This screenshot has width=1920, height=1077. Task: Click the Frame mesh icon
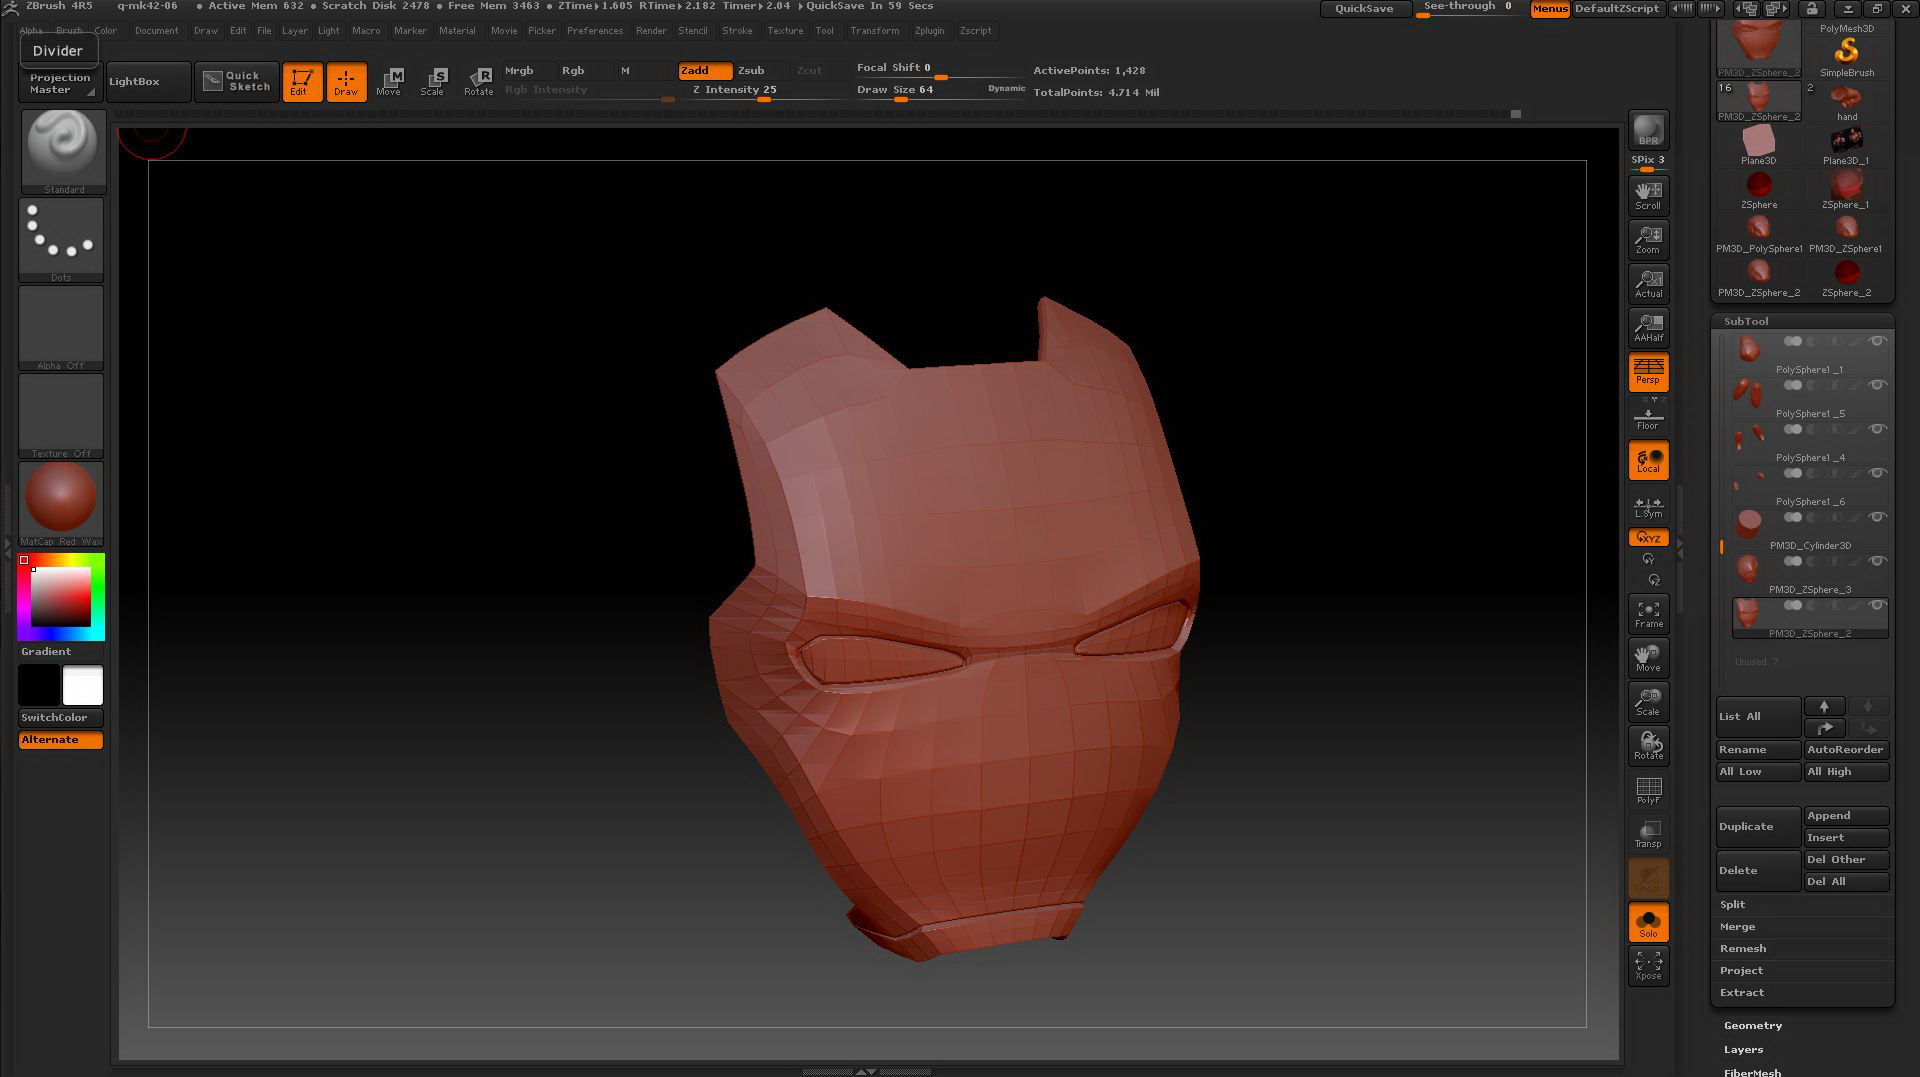1648,614
